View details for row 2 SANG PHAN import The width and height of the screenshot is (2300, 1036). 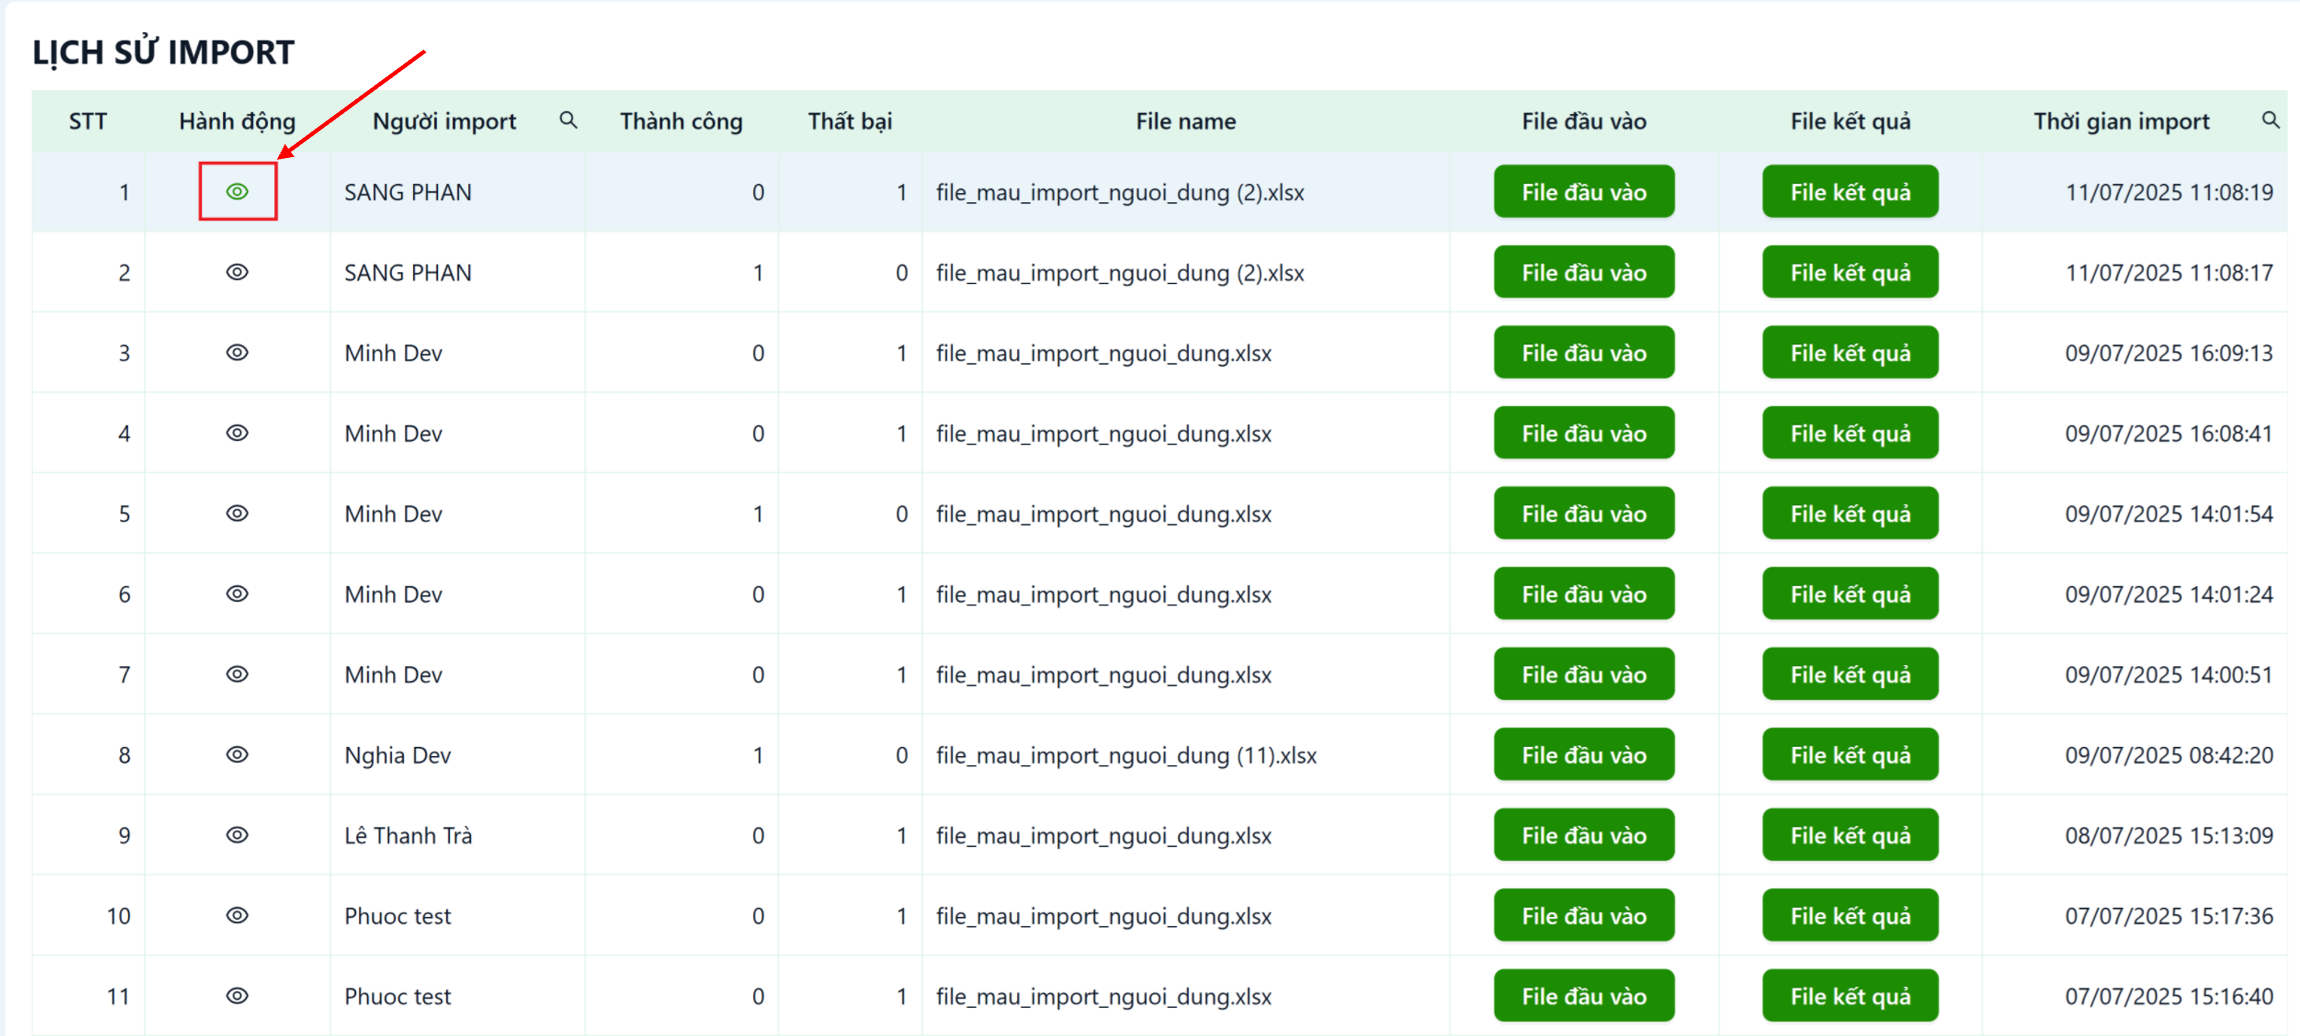point(237,272)
